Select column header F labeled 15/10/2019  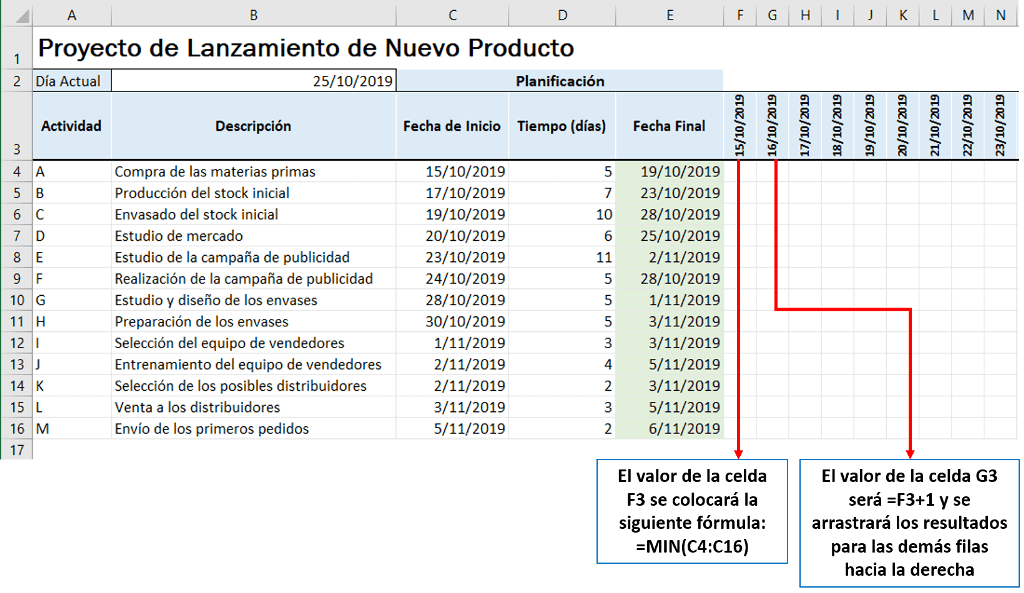click(x=740, y=15)
